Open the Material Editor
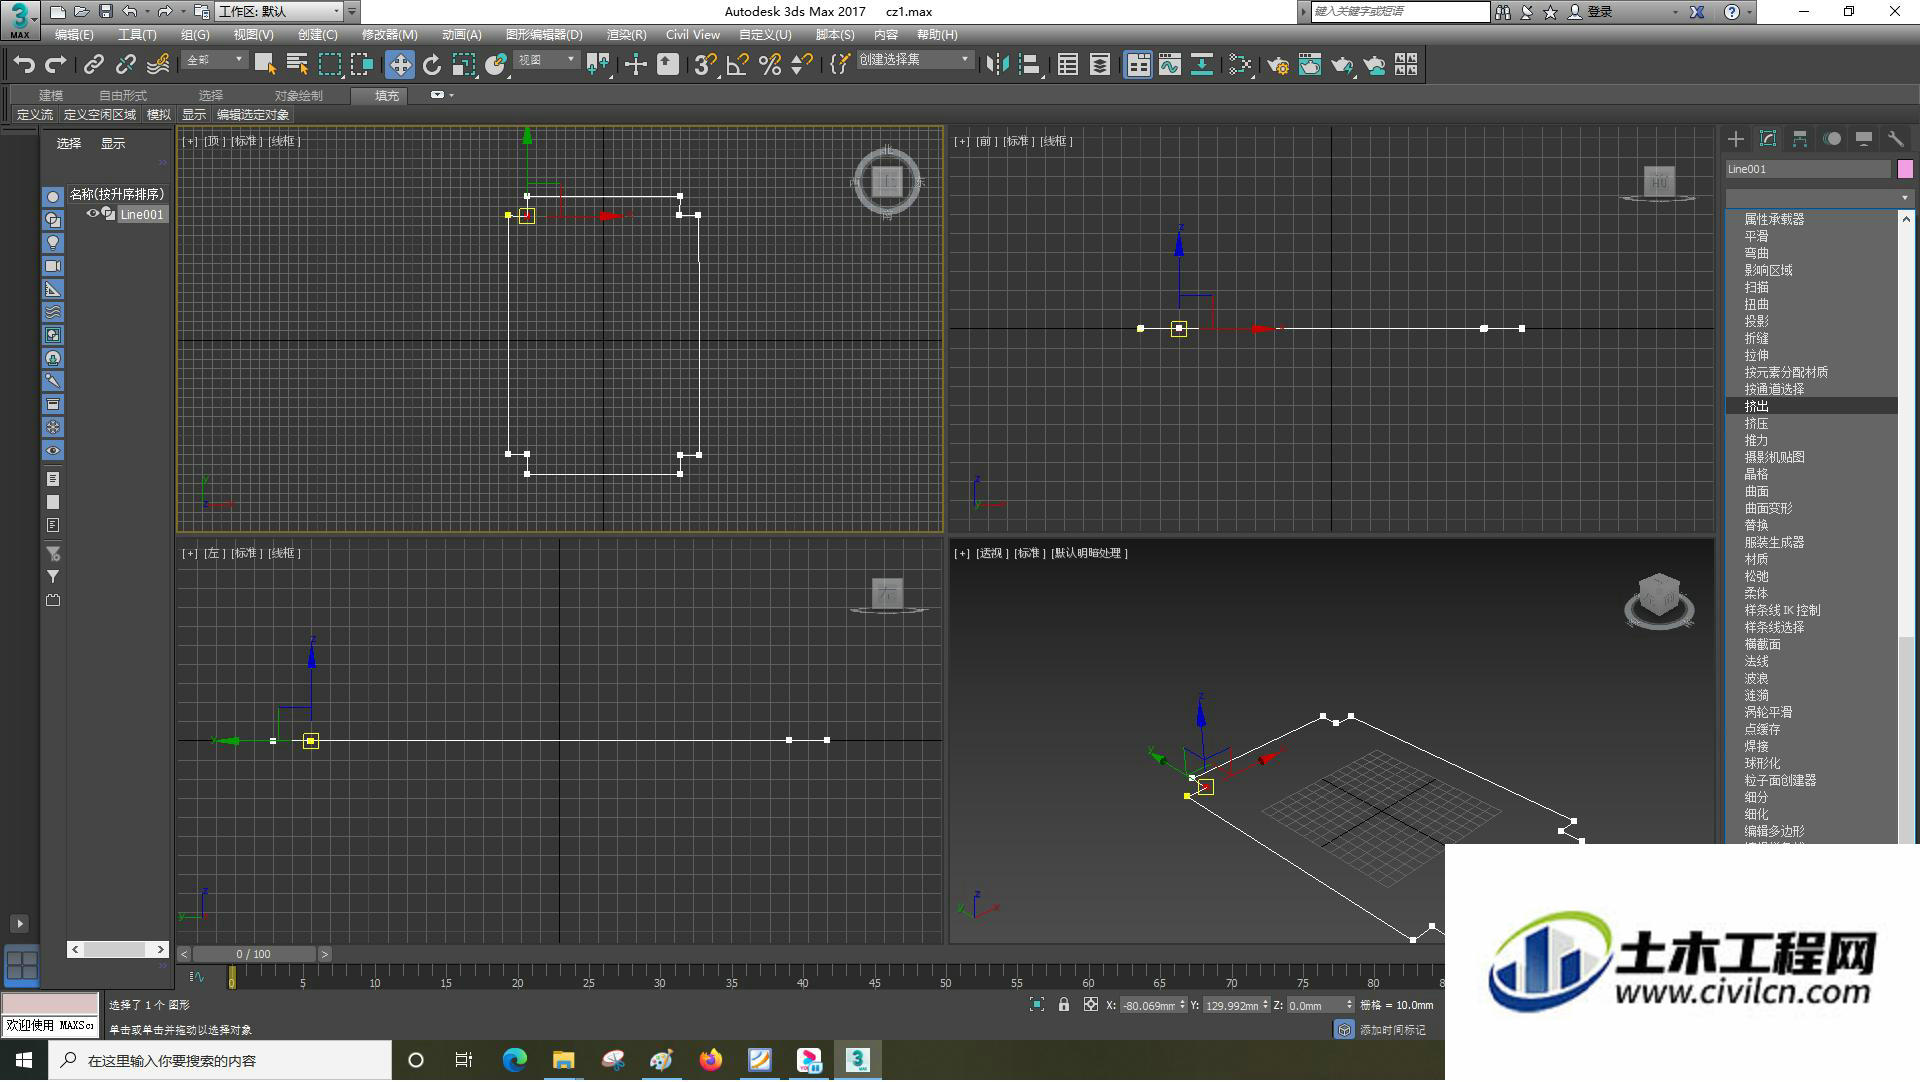The height and width of the screenshot is (1082, 1920). coord(1240,65)
